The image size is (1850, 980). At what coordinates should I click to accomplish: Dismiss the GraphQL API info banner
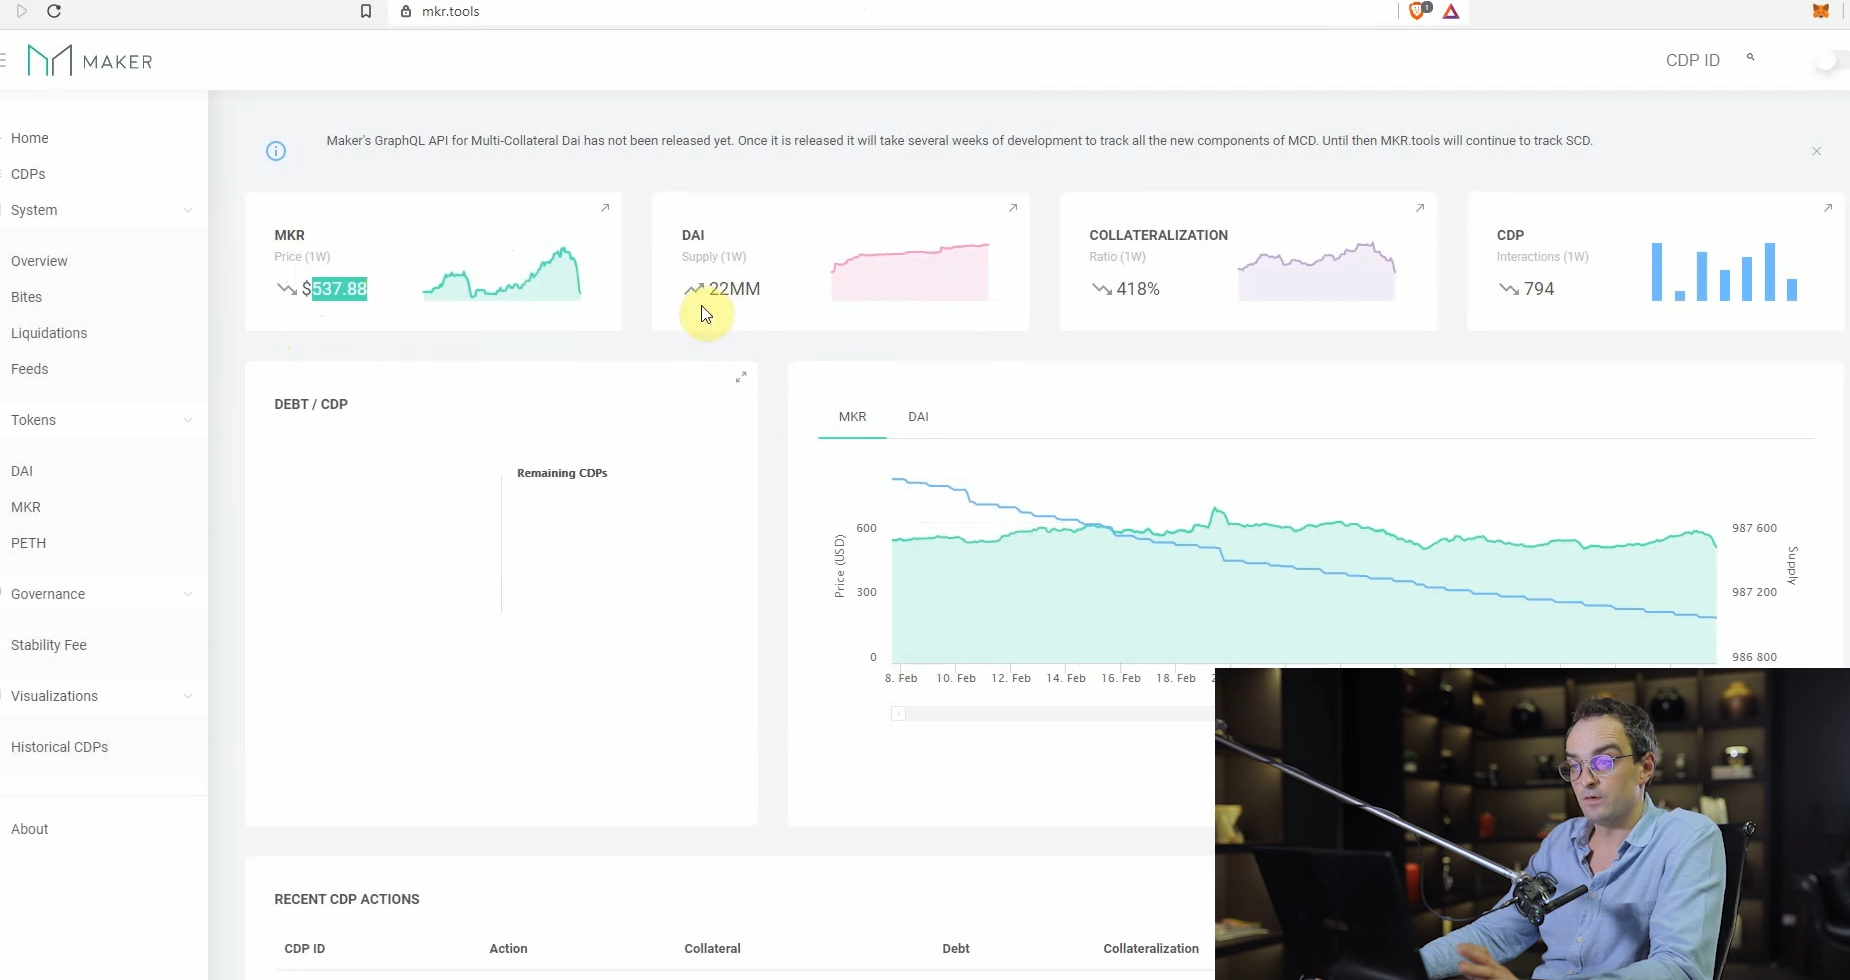point(1816,151)
